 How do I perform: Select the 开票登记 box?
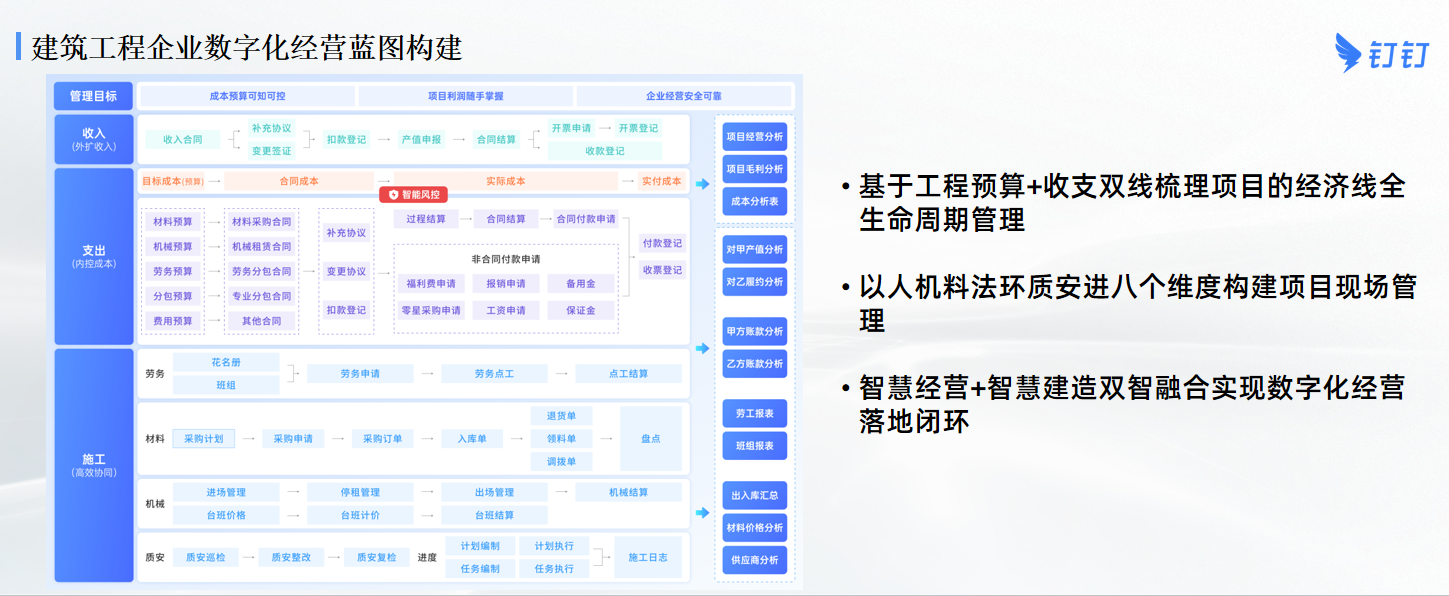coord(638,128)
